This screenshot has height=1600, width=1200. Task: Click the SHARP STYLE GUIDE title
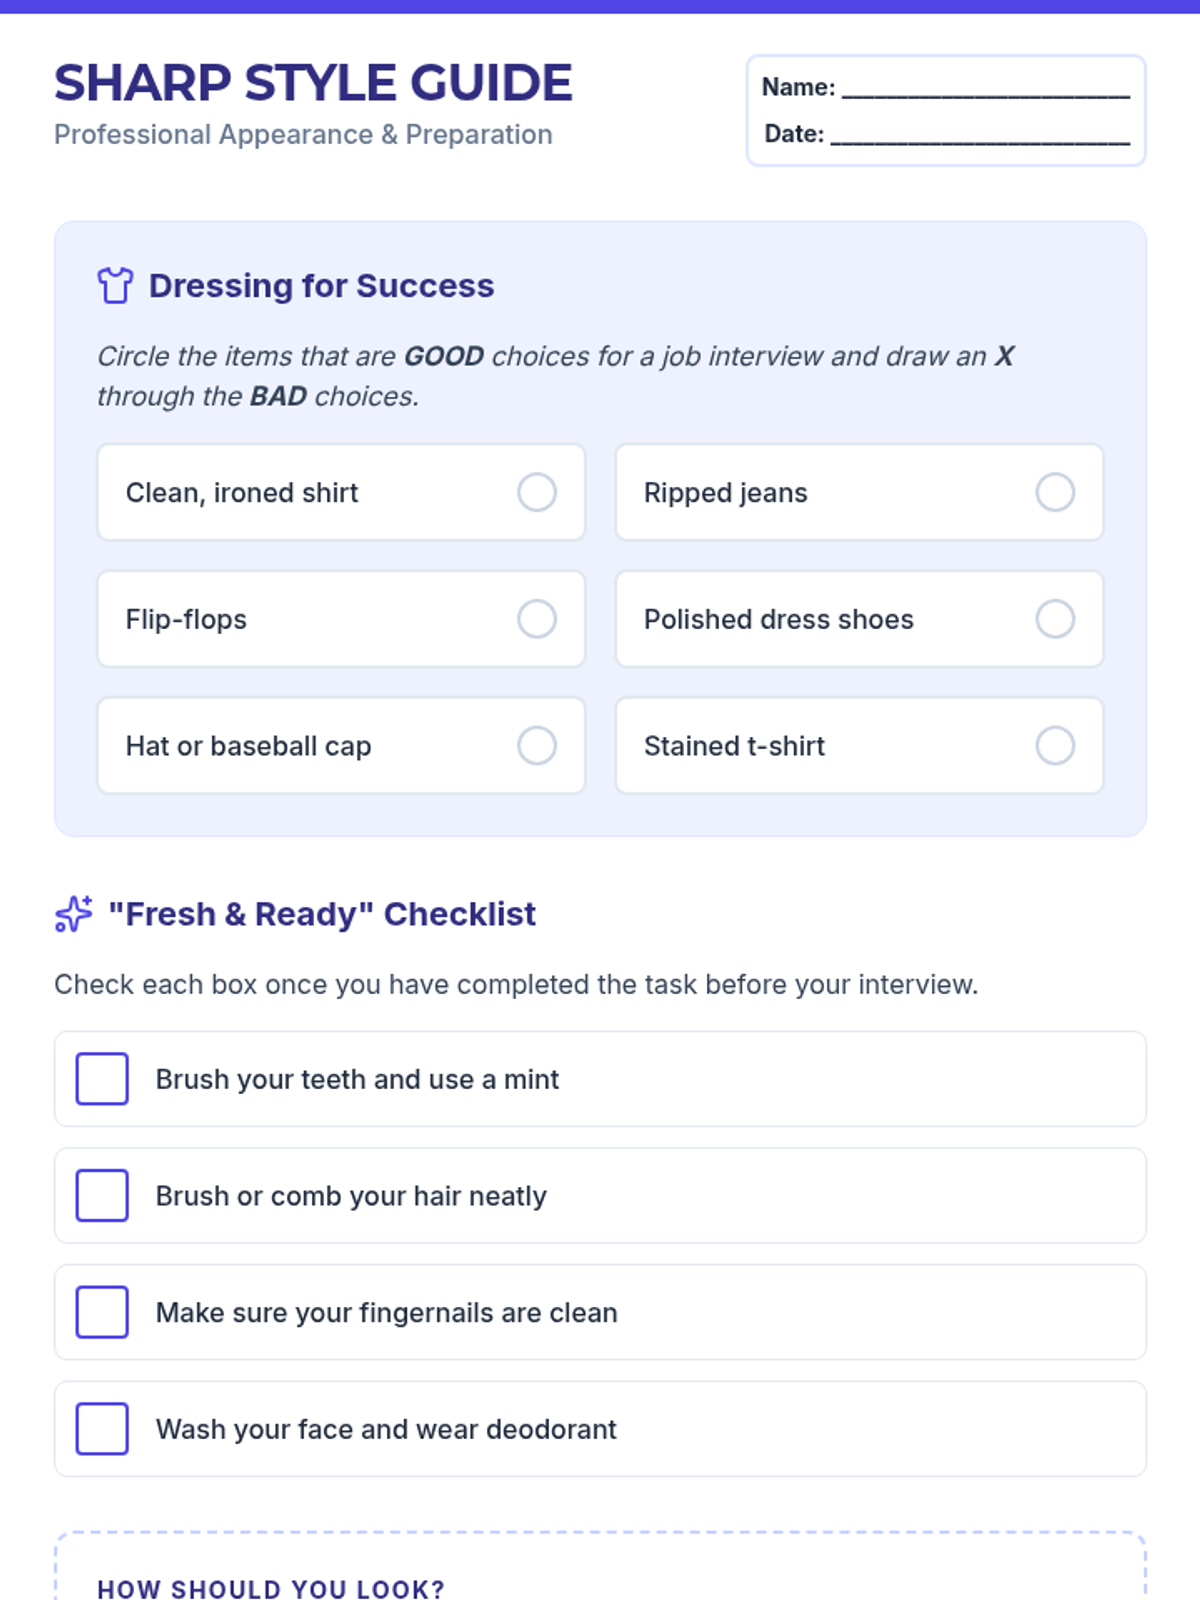pyautogui.click(x=313, y=83)
